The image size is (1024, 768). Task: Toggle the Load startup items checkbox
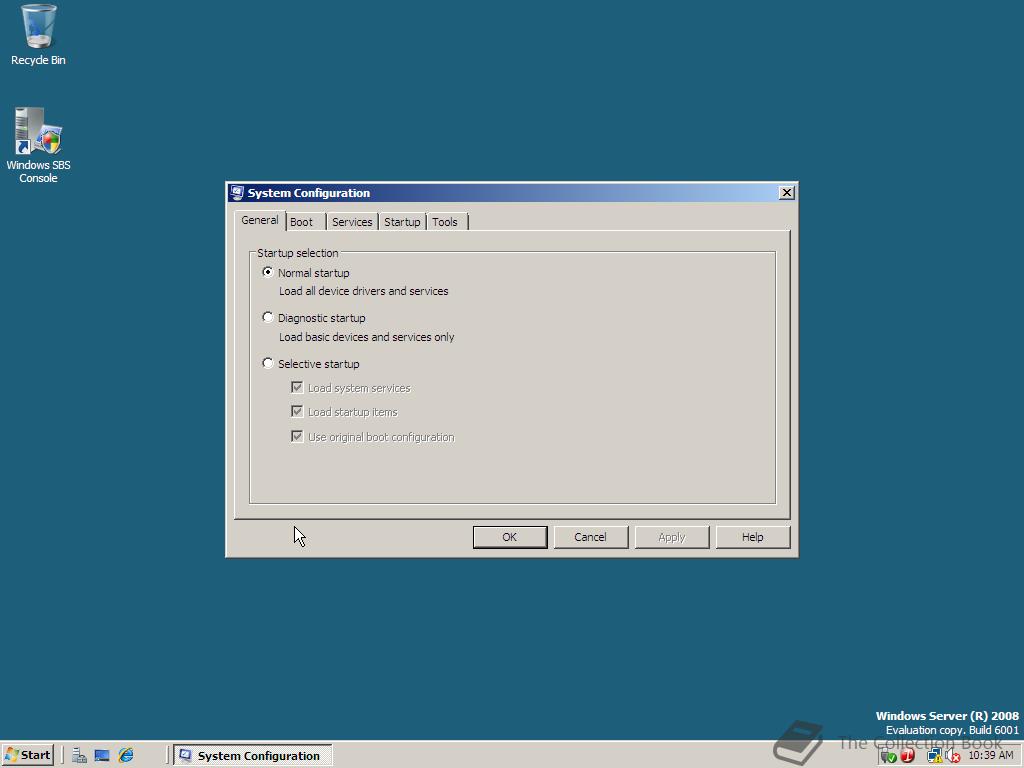(297, 411)
